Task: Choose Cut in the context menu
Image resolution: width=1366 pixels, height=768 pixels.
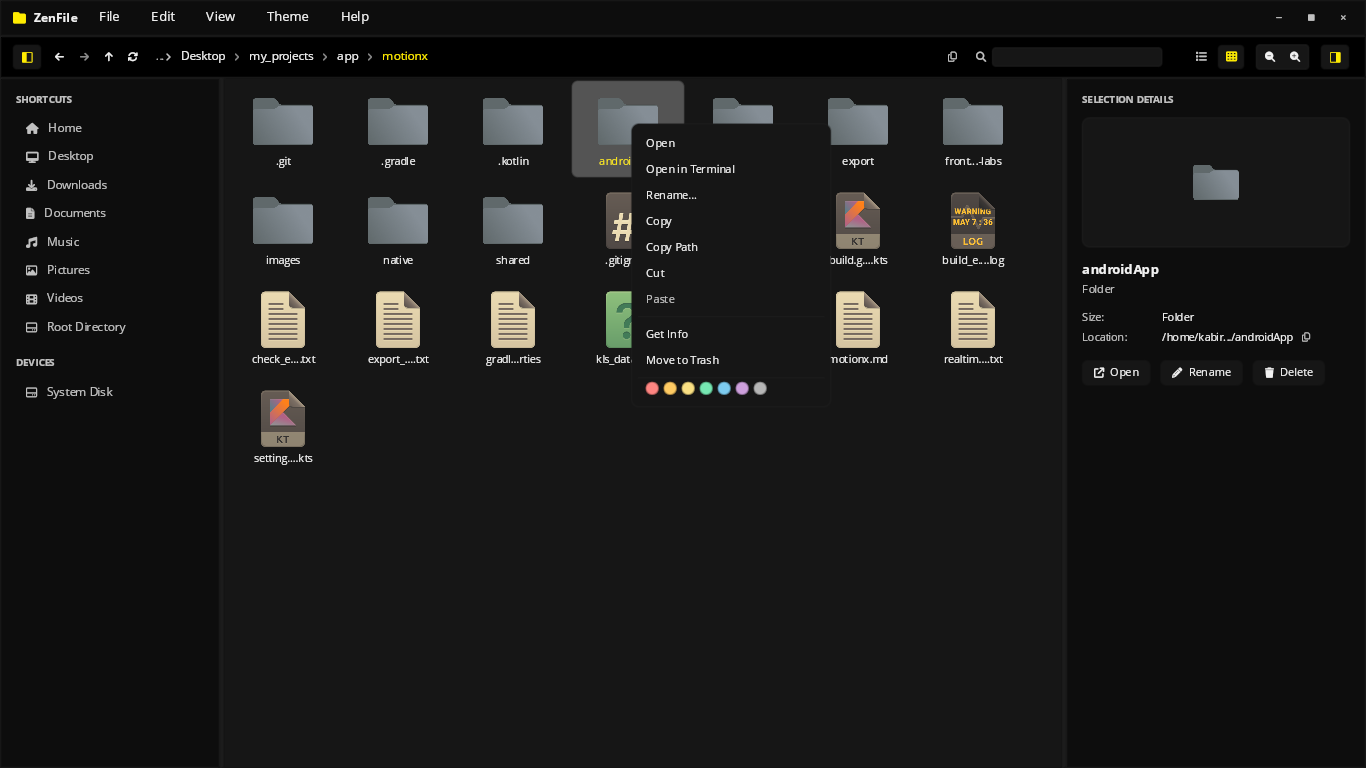Action: 731,273
